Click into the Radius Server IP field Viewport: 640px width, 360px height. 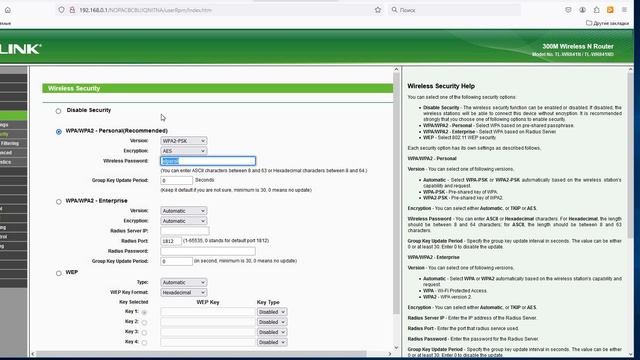(184, 231)
